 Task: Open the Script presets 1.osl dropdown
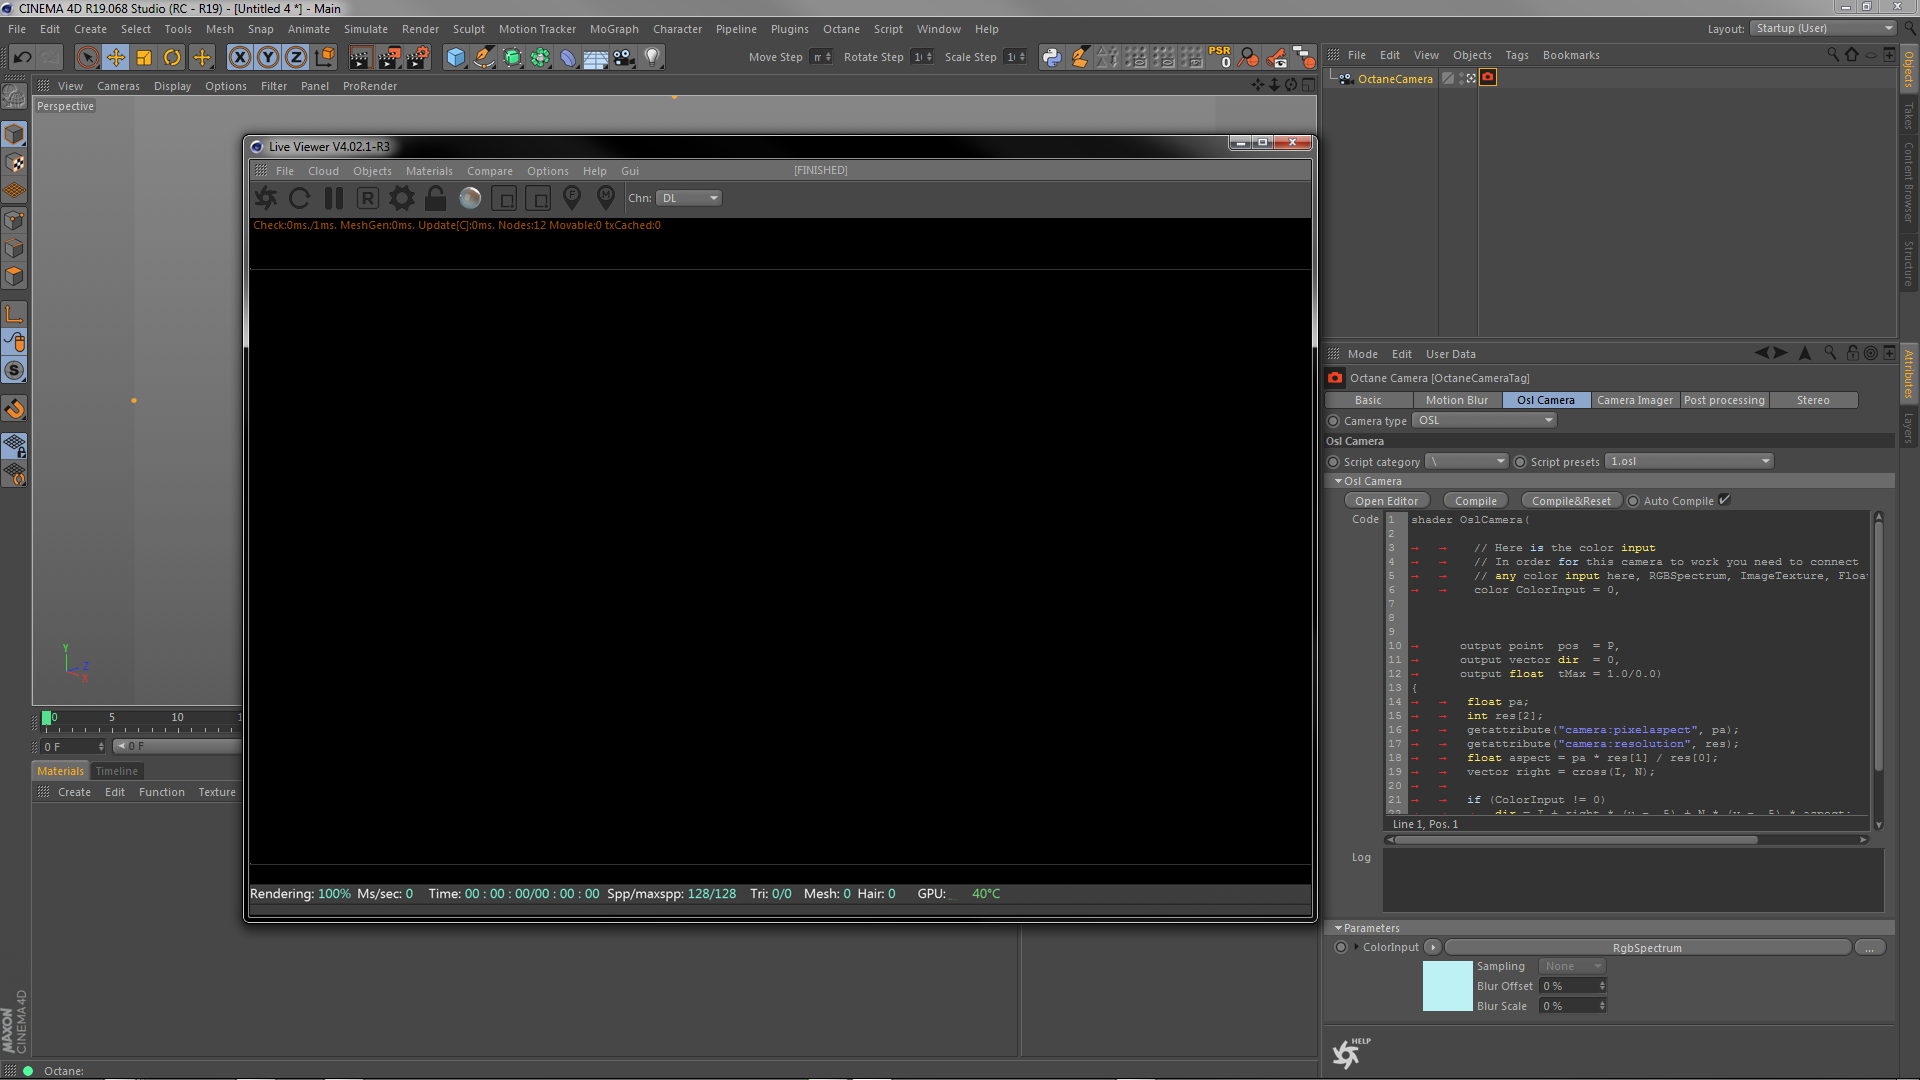[1690, 461]
